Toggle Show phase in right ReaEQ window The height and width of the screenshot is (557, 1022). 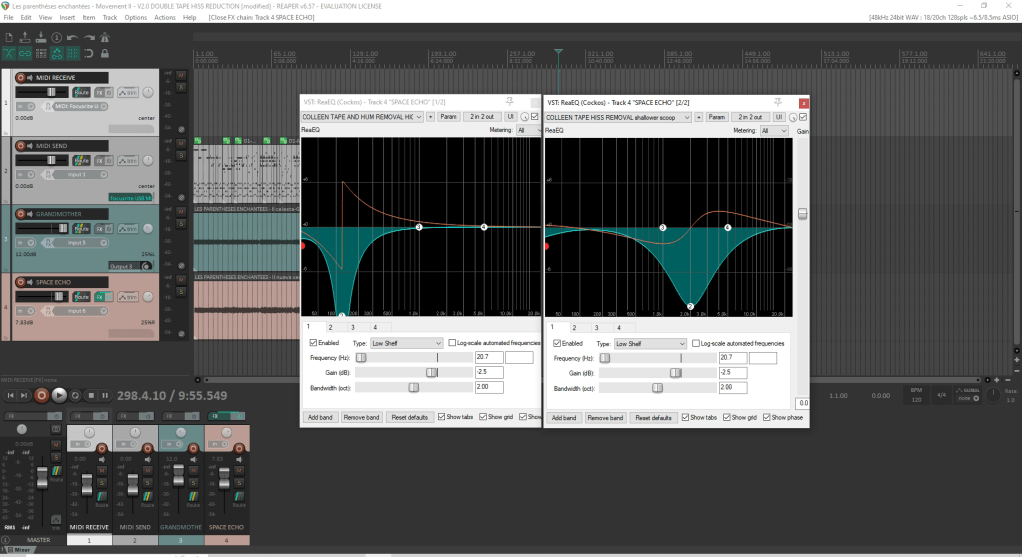pyautogui.click(x=767, y=417)
